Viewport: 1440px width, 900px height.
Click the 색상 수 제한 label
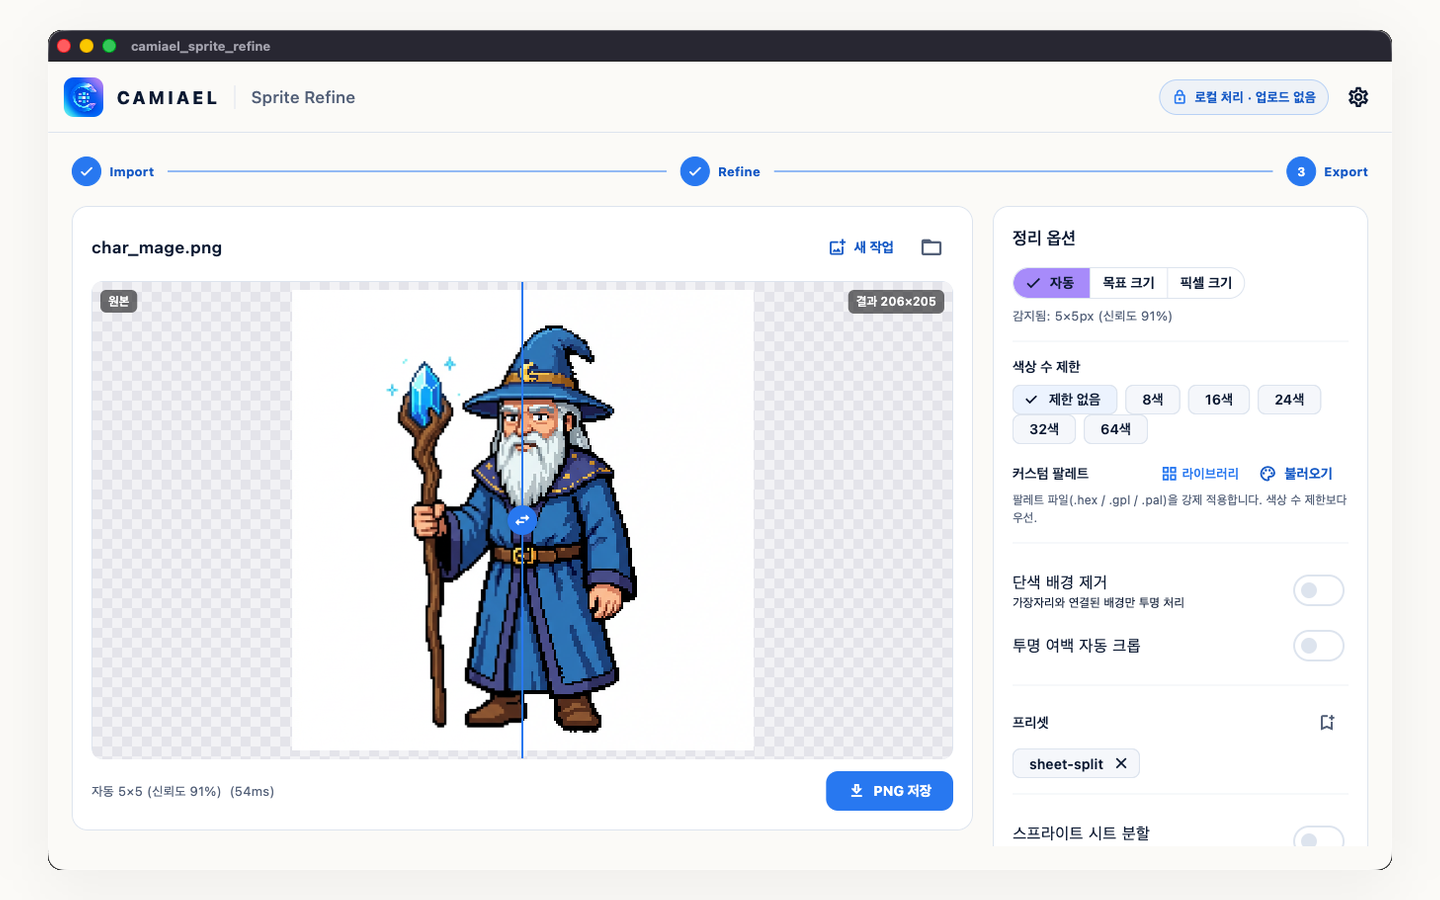click(x=1046, y=366)
